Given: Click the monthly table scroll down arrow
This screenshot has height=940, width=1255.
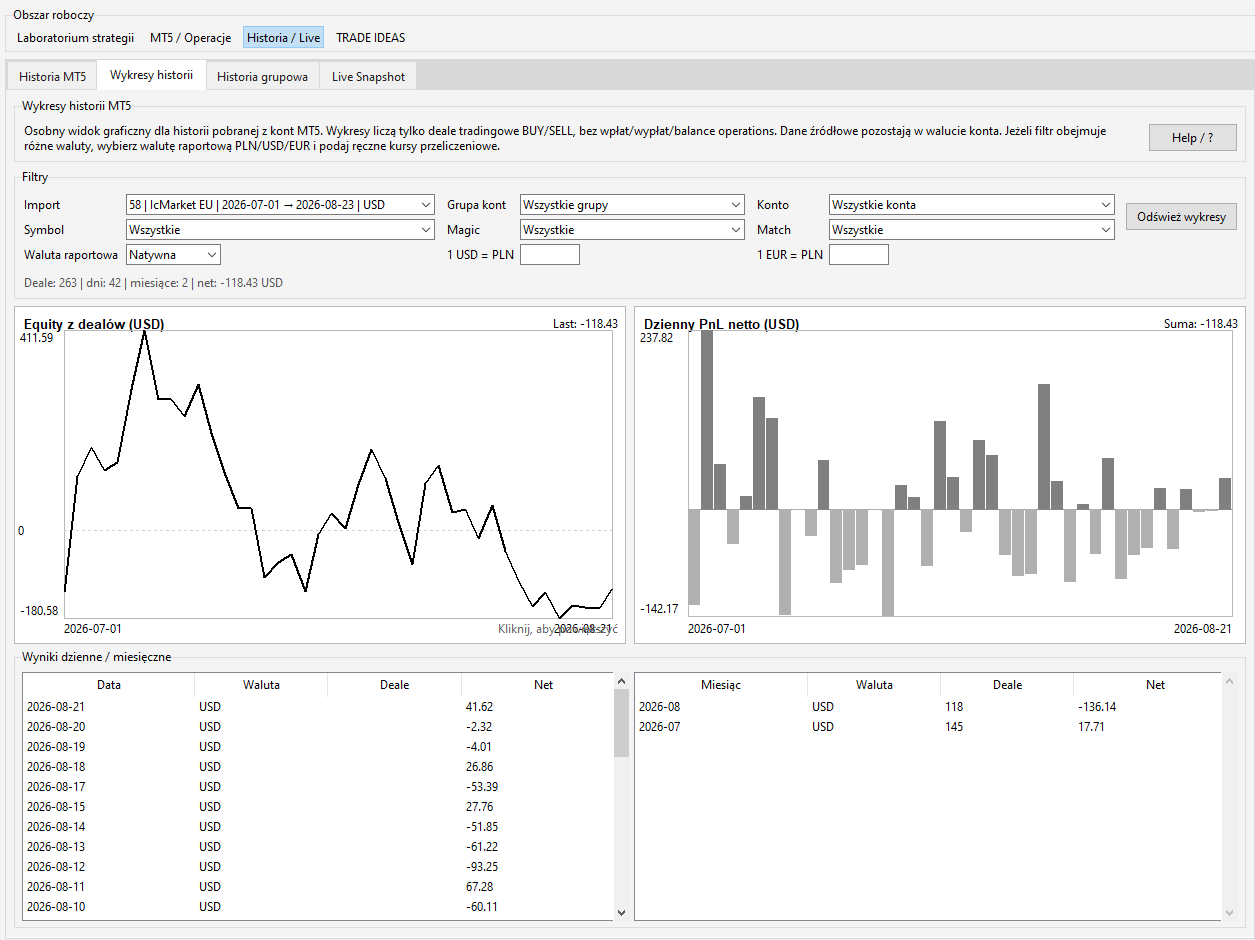Looking at the screenshot, I should click(x=1231, y=912).
